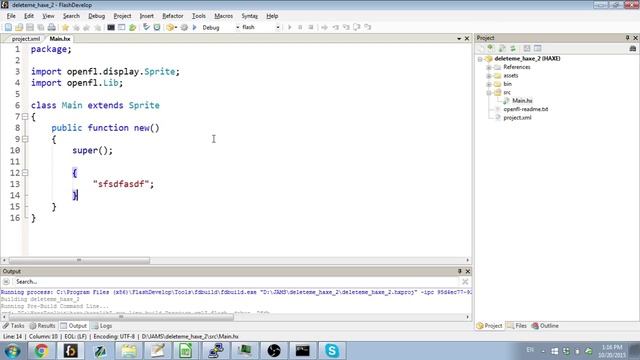Viewport: 640px width, 360px height.
Task: Collapse the src folder
Action: pyautogui.click(x=489, y=93)
